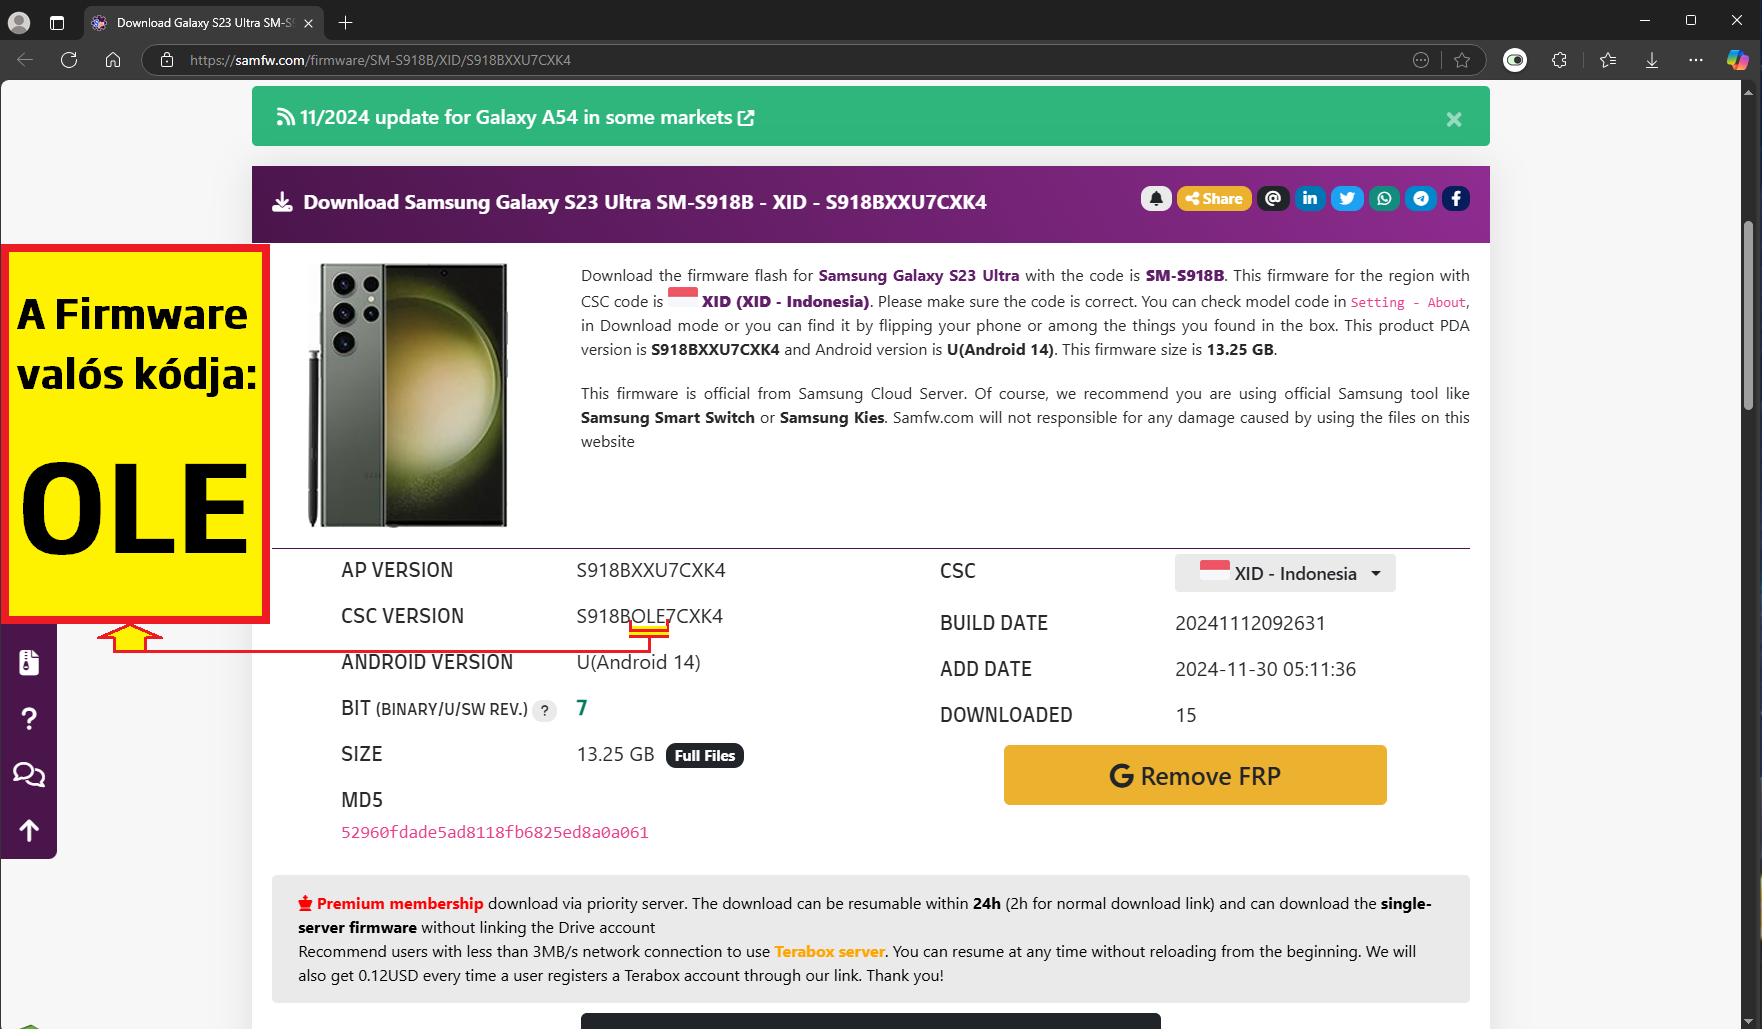The height and width of the screenshot is (1029, 1762).
Task: Click the Galaxy S23 Ultra phone image
Action: point(408,395)
